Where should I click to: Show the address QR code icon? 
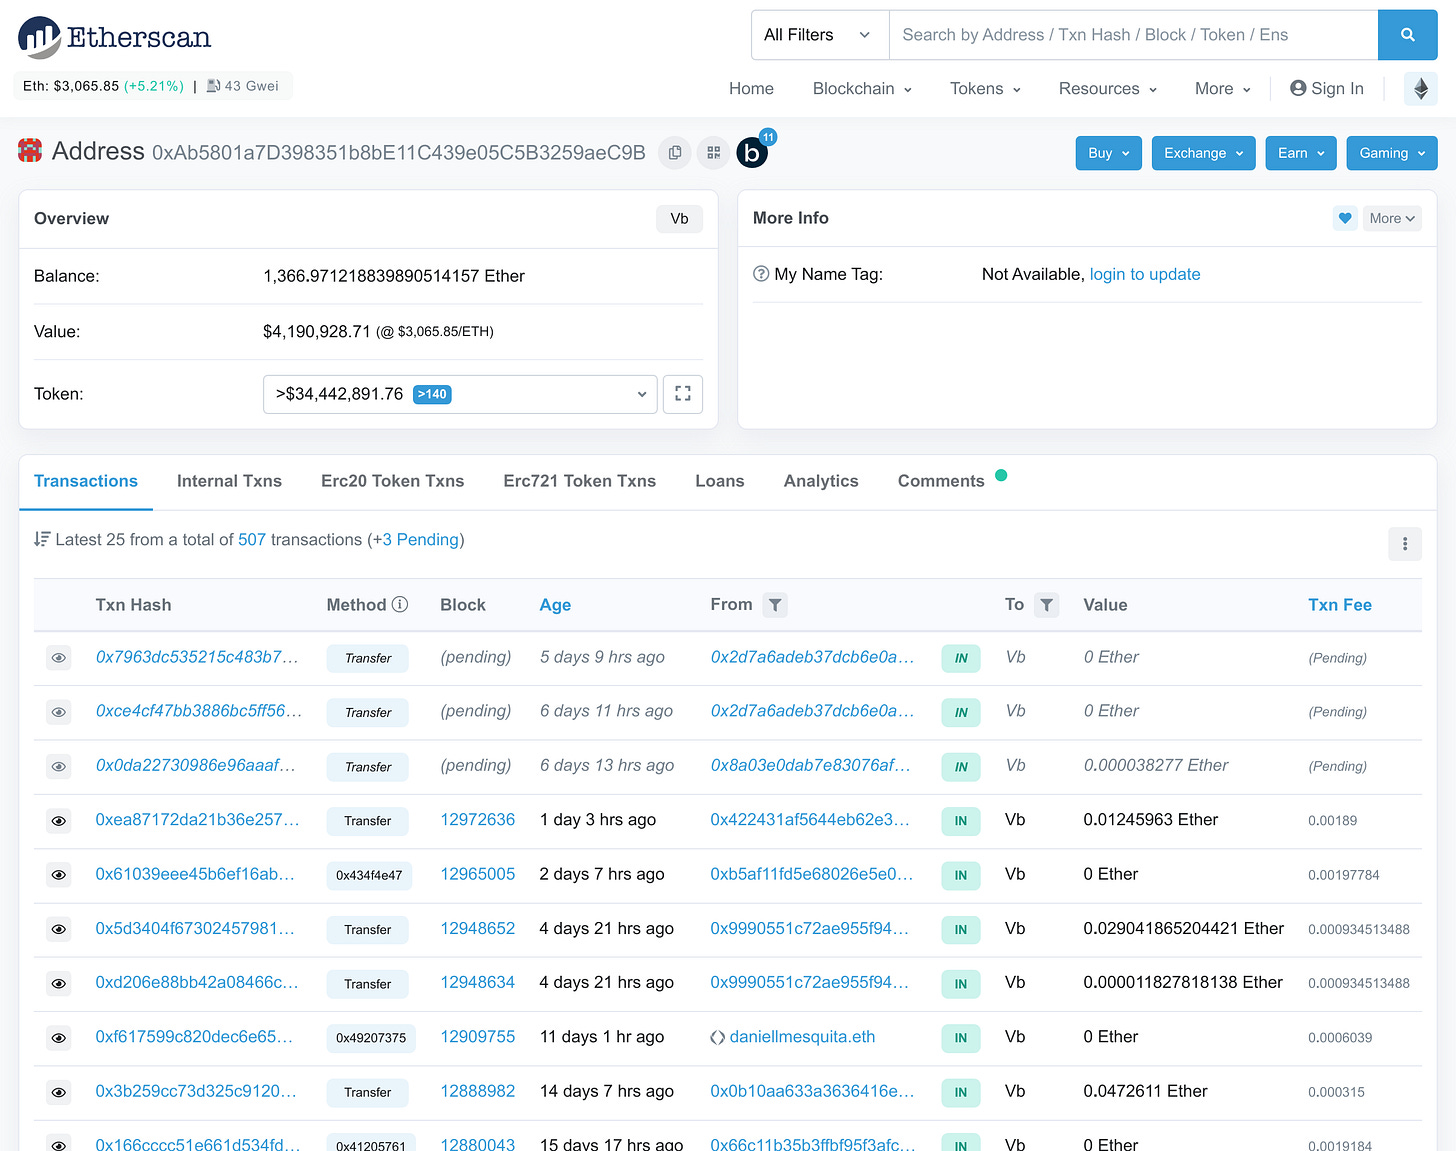(x=713, y=152)
